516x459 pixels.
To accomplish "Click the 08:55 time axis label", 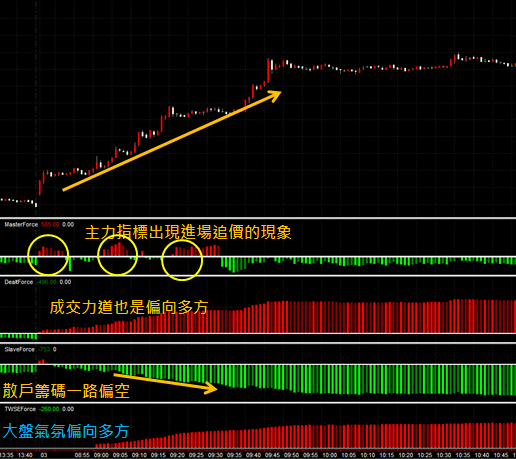I will pos(82,455).
